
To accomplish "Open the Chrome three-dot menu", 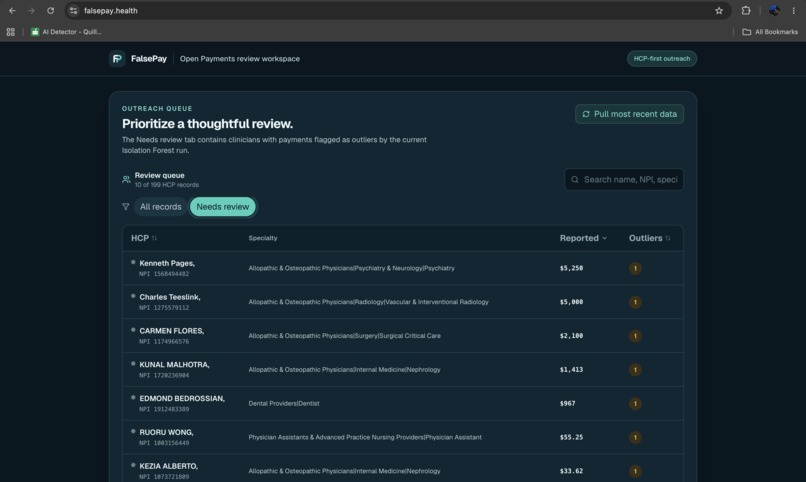I will (793, 10).
